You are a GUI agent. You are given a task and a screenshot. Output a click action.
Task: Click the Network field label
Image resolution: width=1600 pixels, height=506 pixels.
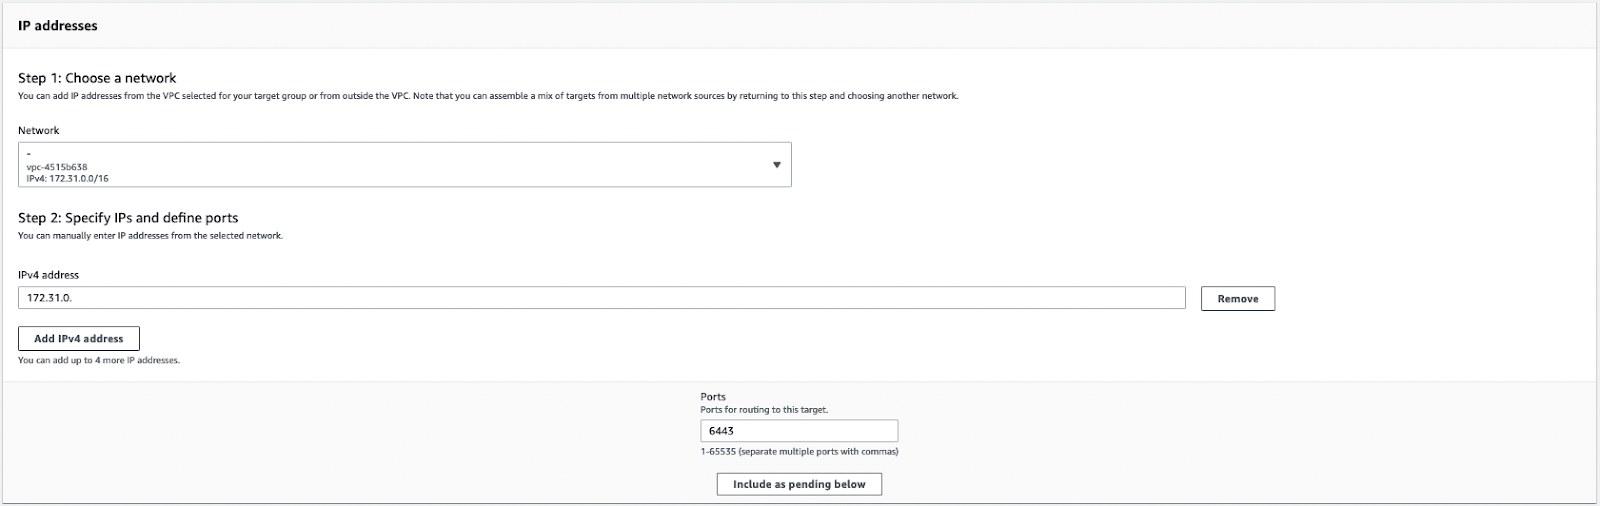pos(39,131)
